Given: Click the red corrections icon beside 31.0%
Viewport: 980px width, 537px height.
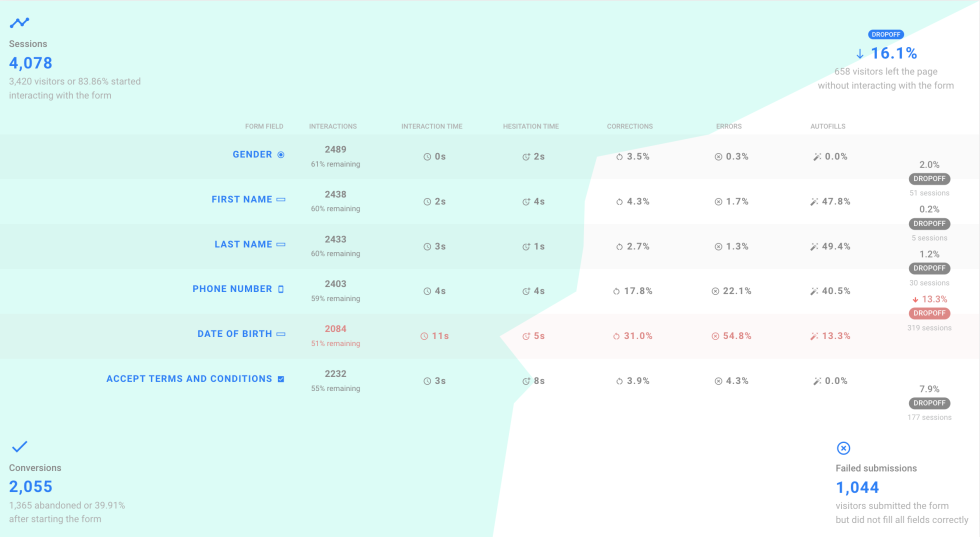Looking at the screenshot, I should point(616,336).
